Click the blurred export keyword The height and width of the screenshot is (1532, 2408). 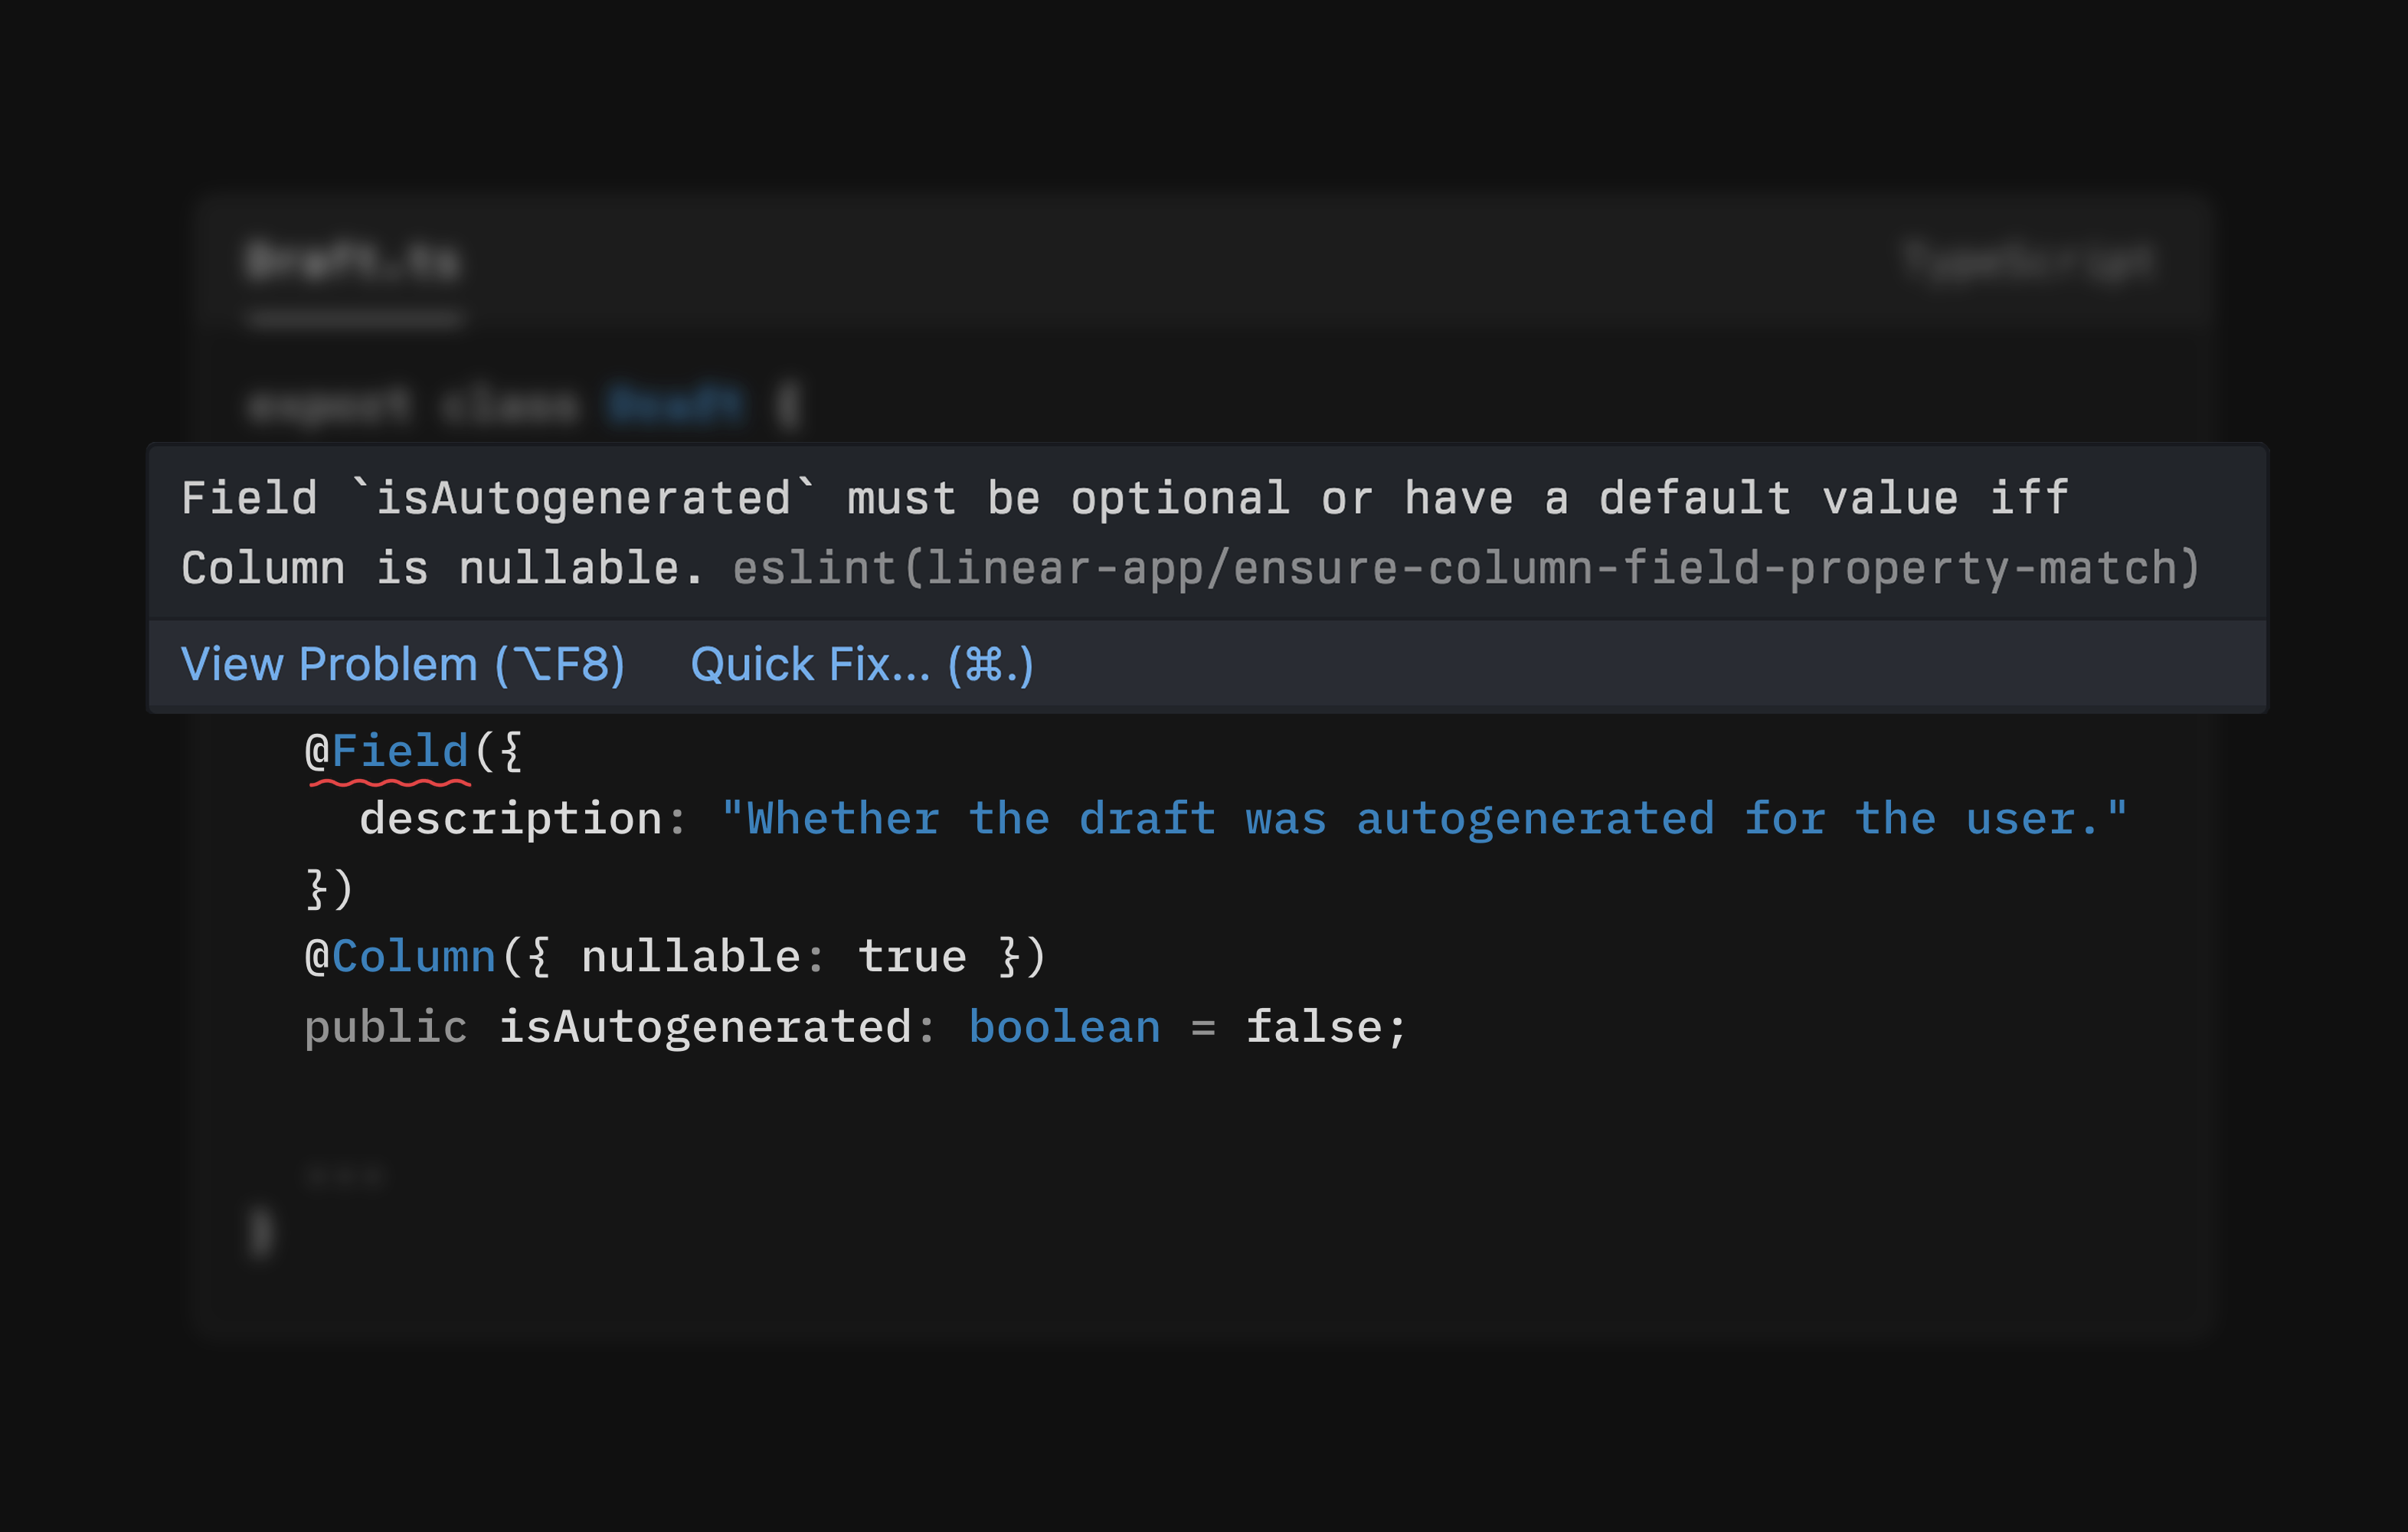329,405
